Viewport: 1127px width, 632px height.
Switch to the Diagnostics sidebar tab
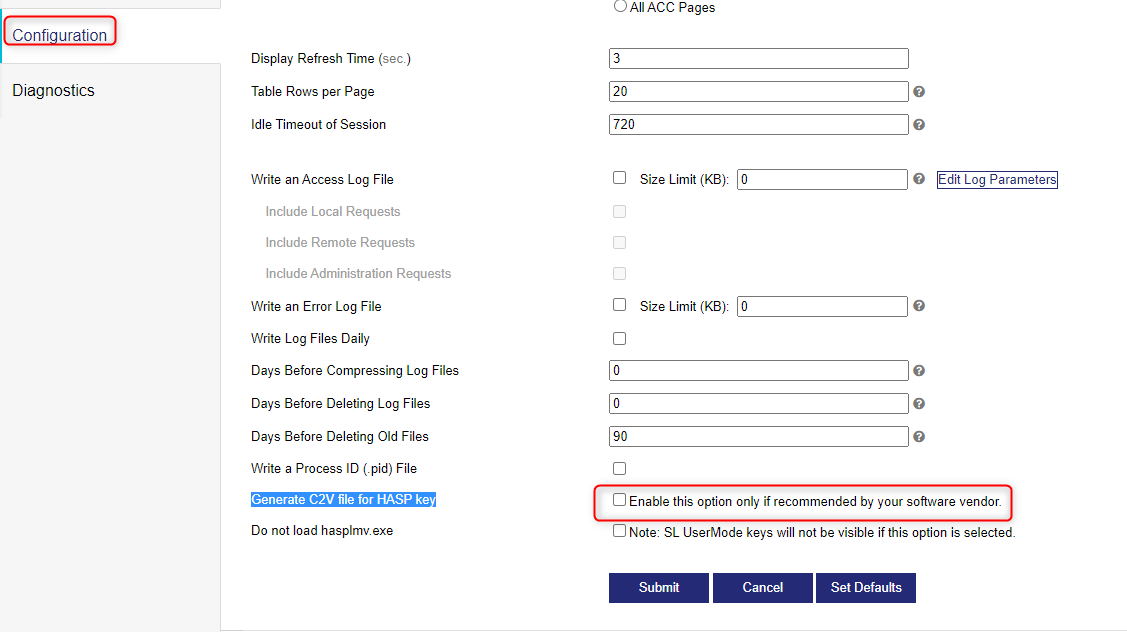(54, 90)
